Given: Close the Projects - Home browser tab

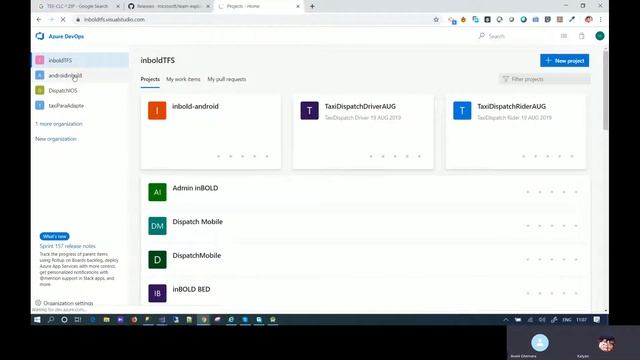Looking at the screenshot, I should (x=298, y=6).
